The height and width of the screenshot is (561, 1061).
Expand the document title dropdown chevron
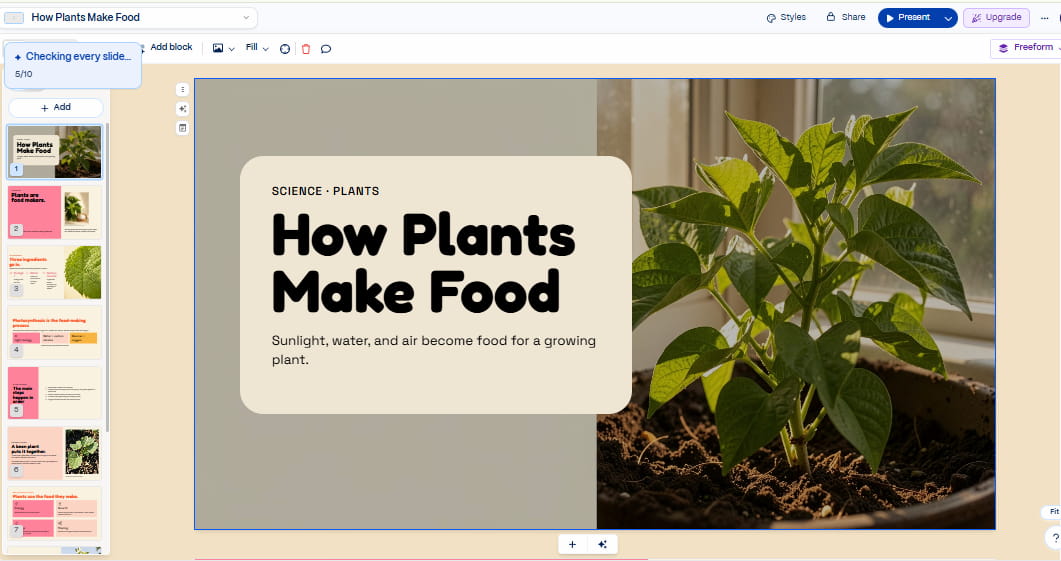(x=246, y=18)
